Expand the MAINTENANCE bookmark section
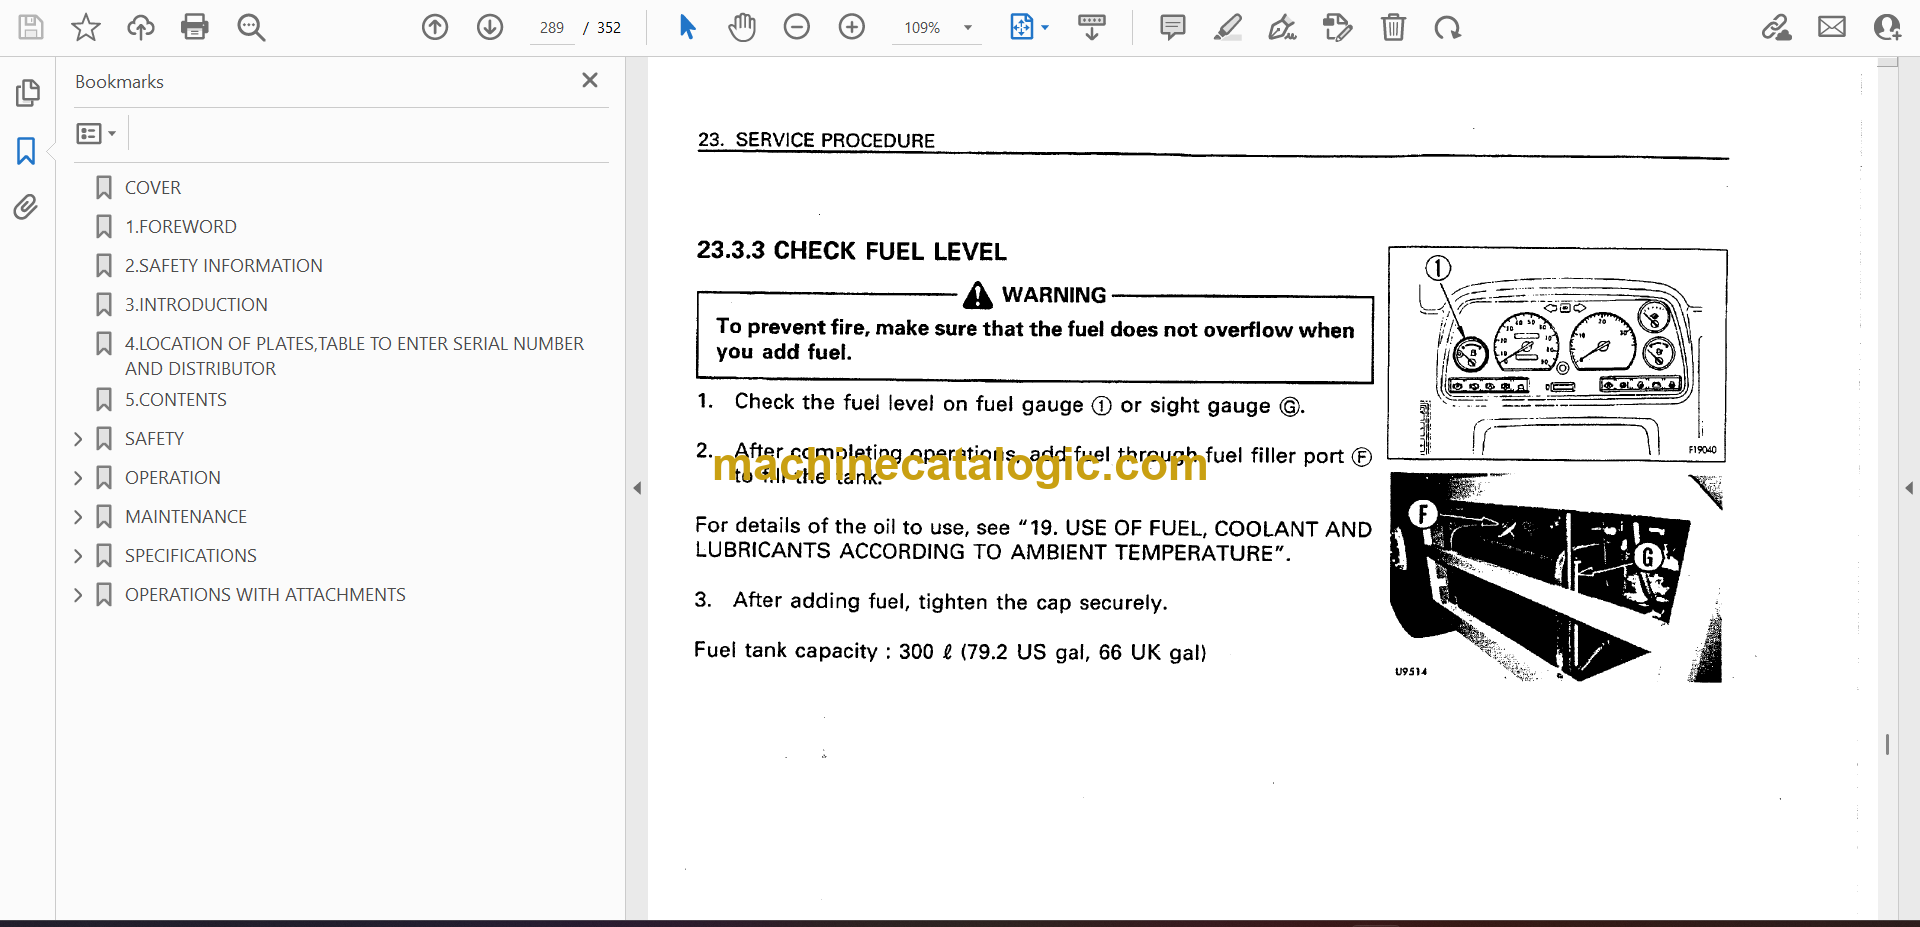This screenshot has width=1920, height=927. click(x=78, y=516)
